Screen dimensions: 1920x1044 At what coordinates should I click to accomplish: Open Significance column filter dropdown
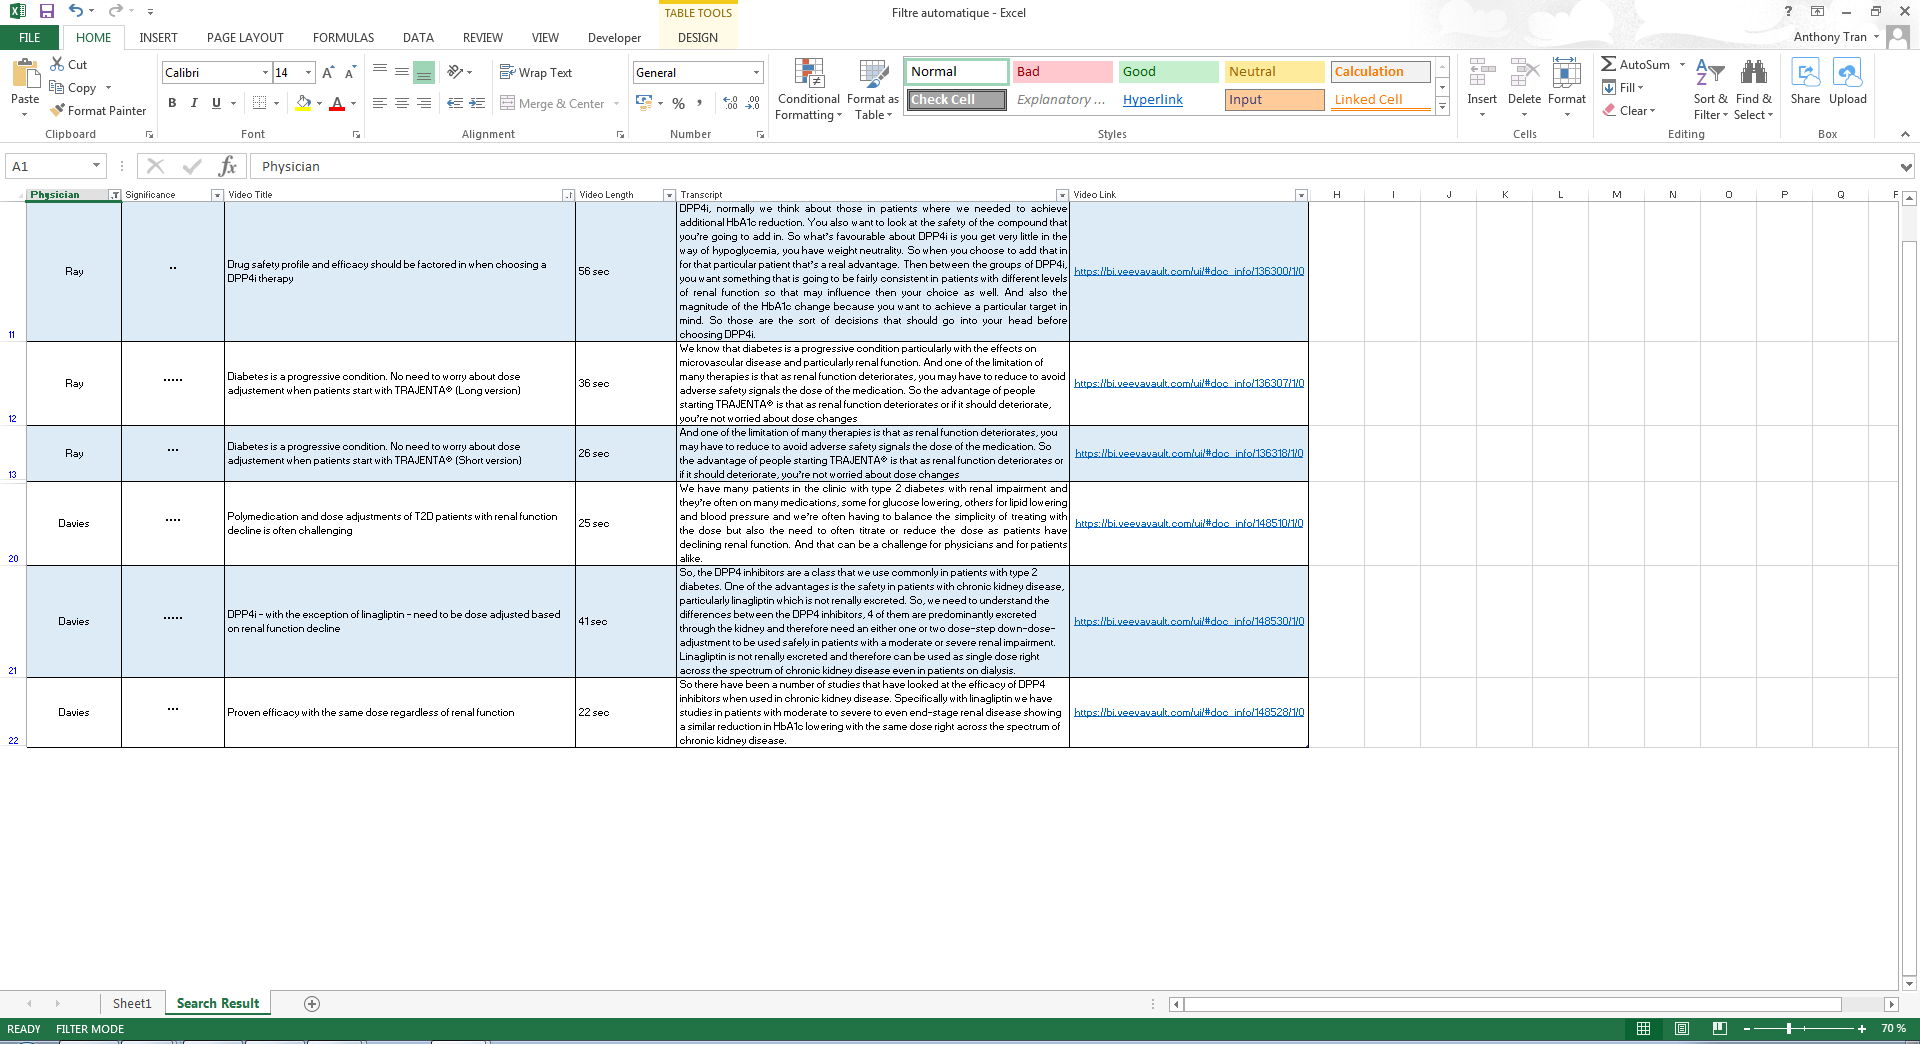[x=217, y=195]
